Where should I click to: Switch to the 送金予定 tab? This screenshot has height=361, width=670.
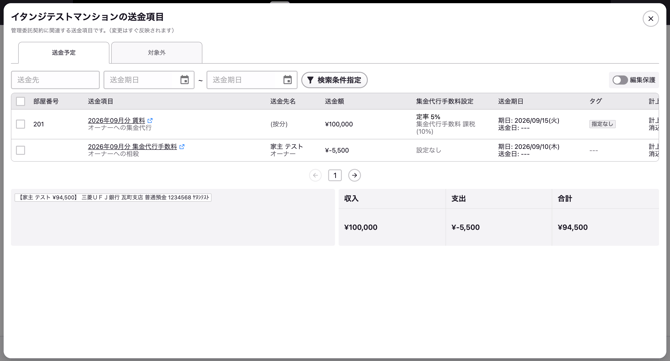[x=64, y=53]
